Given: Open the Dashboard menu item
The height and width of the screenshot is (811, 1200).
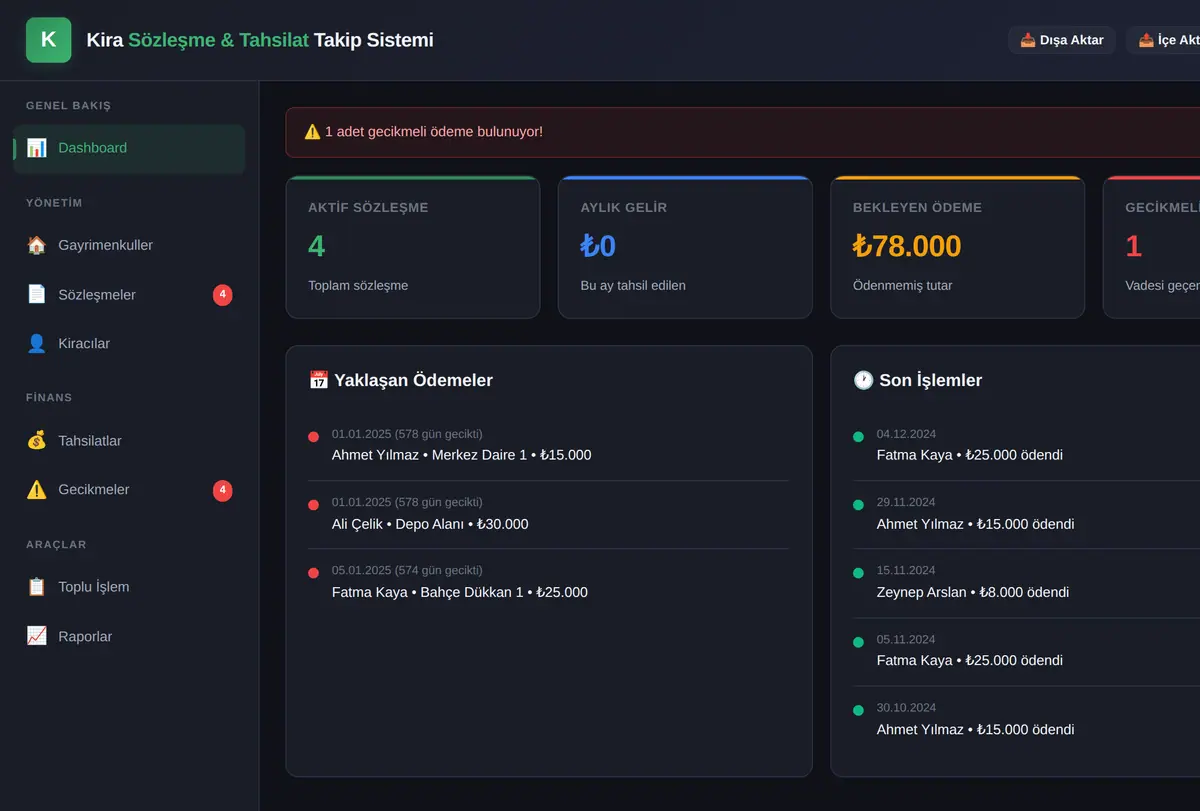Looking at the screenshot, I should point(129,148).
